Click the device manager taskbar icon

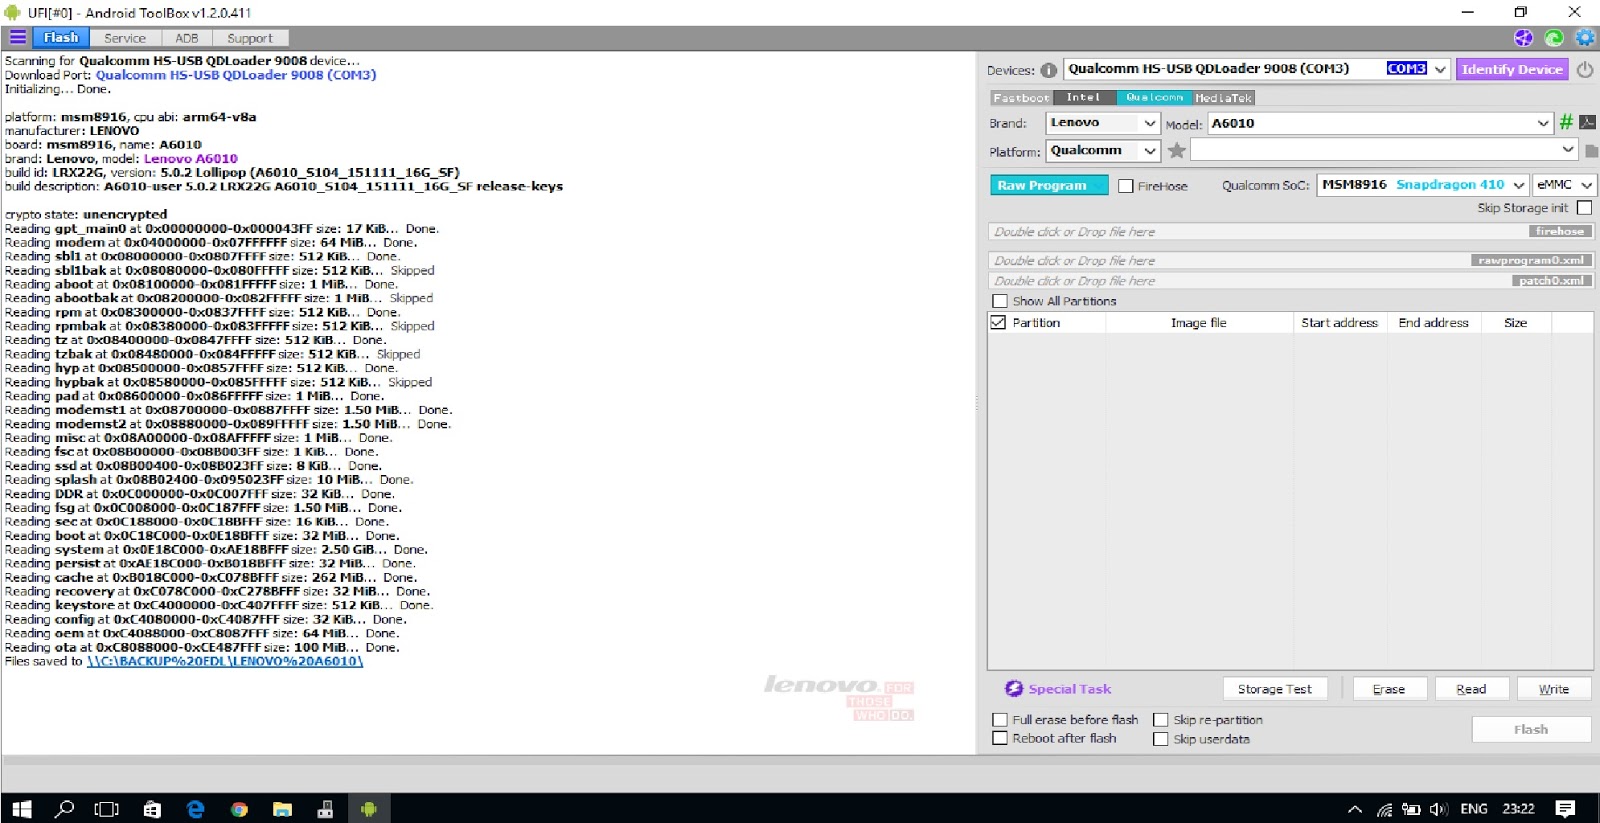pyautogui.click(x=325, y=809)
